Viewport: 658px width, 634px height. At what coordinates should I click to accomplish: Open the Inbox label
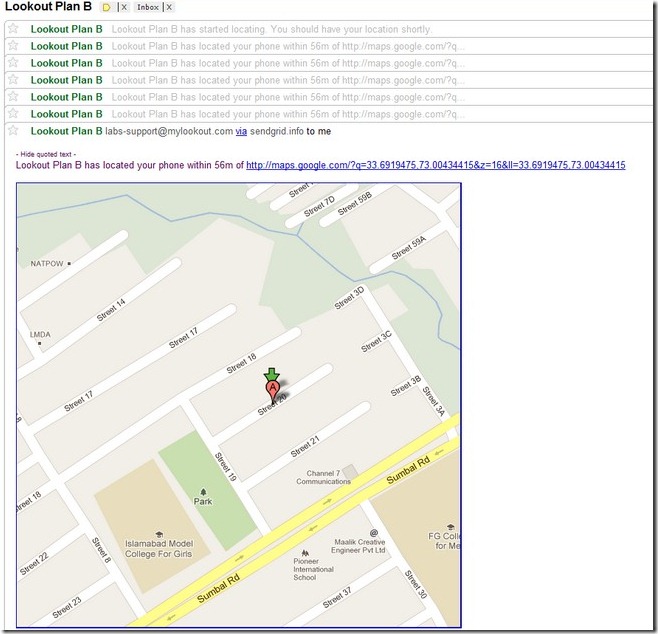[148, 7]
